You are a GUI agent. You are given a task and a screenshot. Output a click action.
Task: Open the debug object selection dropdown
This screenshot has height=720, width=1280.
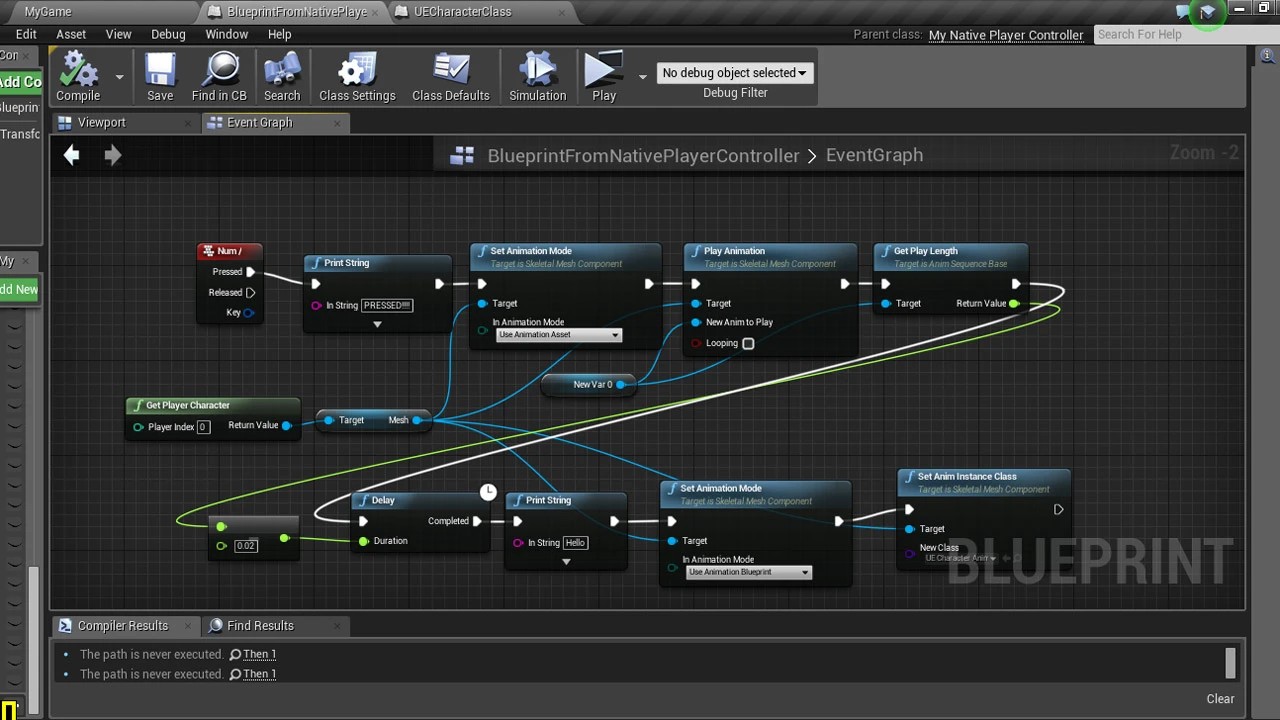click(735, 73)
